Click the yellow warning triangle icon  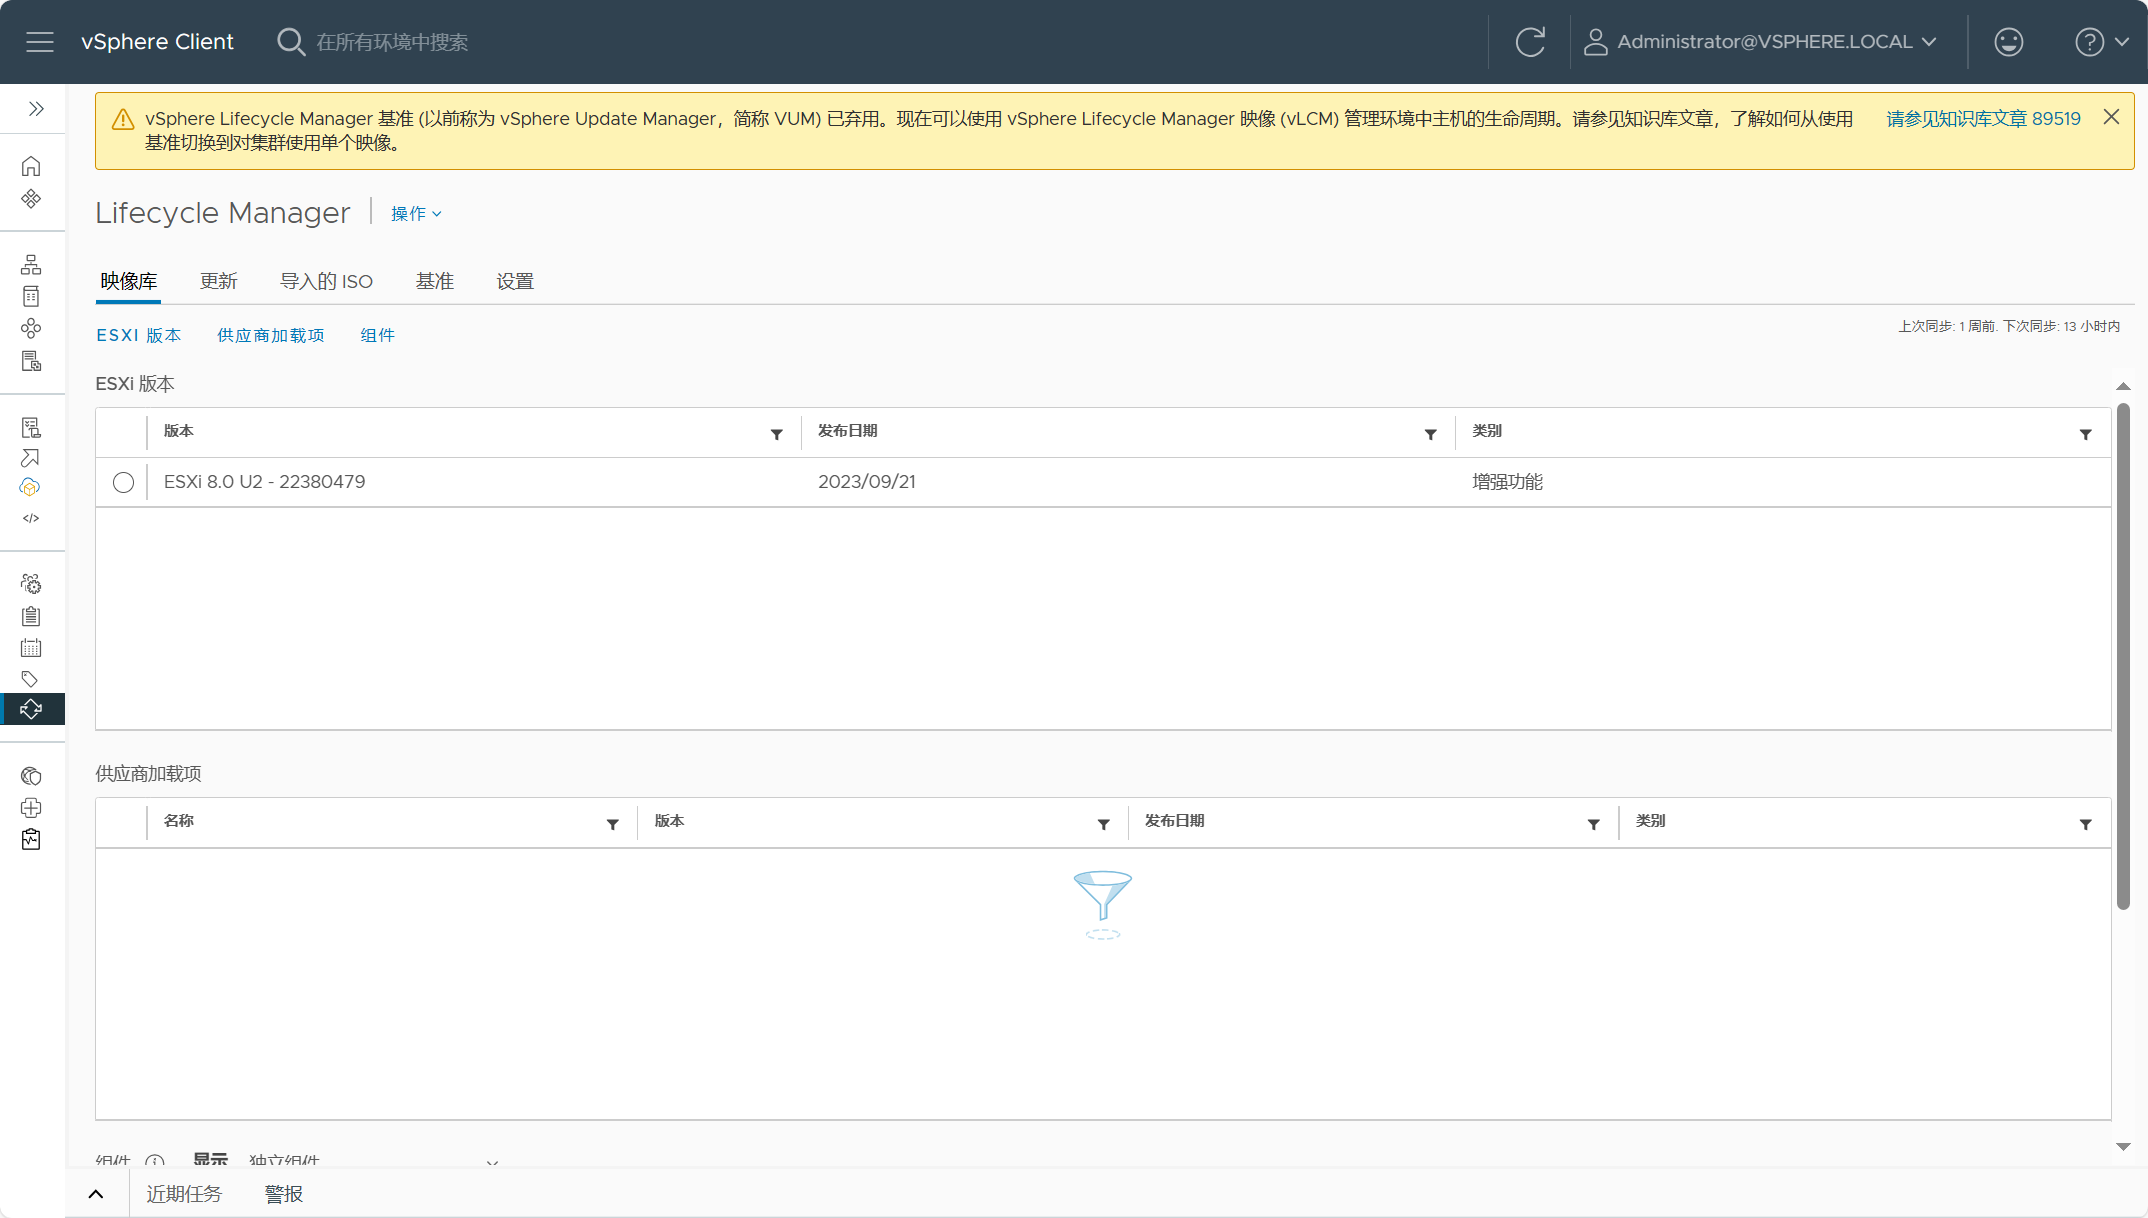coord(123,120)
